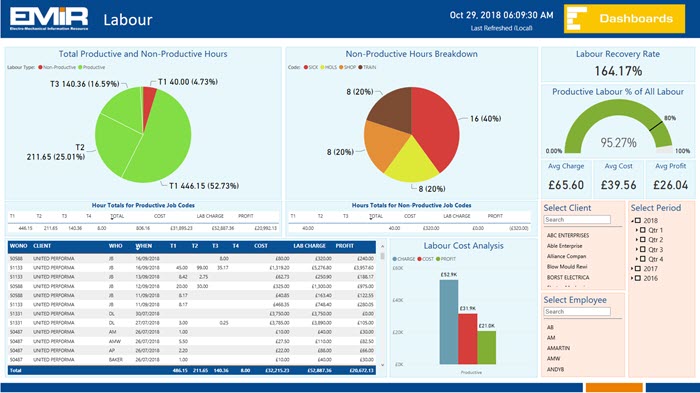Screen dimensions: 700x393
Task: Expand the Qtr 1 node arrow
Action: (x=637, y=230)
